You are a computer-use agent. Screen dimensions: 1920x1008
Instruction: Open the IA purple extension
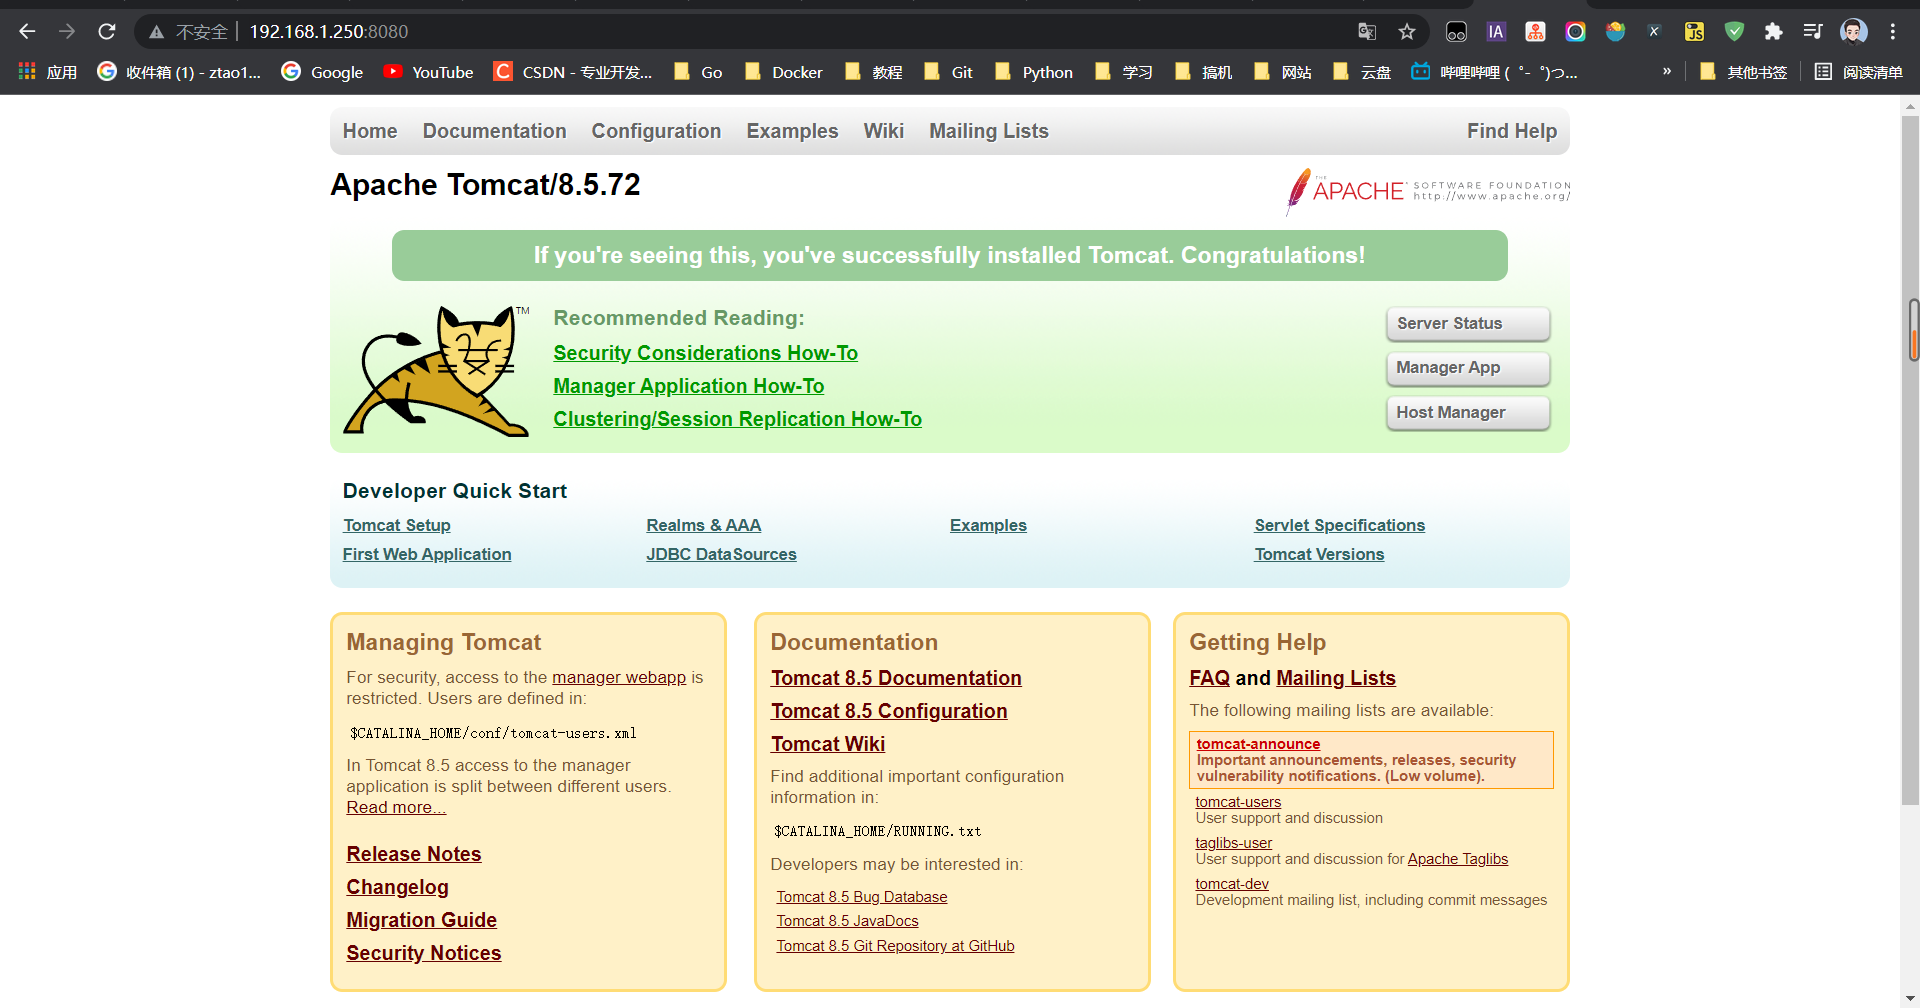pos(1496,32)
